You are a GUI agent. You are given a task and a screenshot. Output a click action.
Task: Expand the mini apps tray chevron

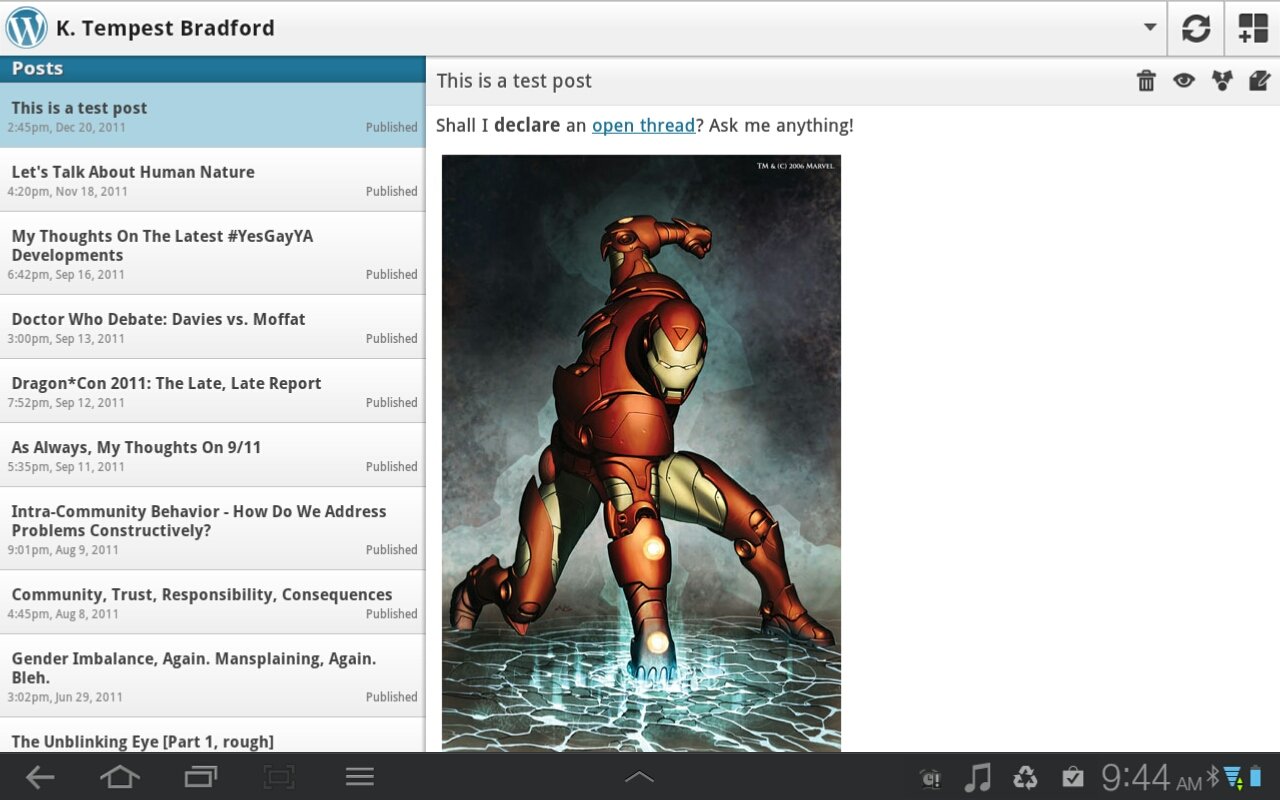pos(639,777)
